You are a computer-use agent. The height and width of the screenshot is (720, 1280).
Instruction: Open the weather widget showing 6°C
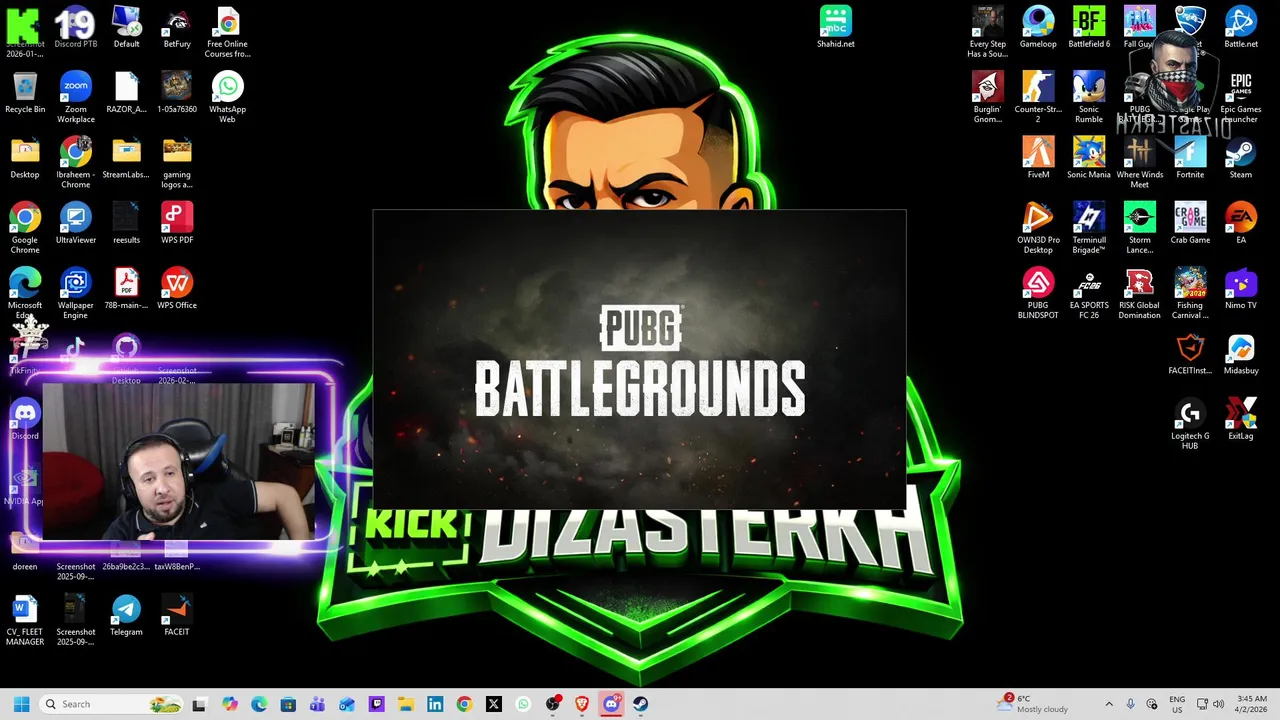pyautogui.click(x=1033, y=704)
